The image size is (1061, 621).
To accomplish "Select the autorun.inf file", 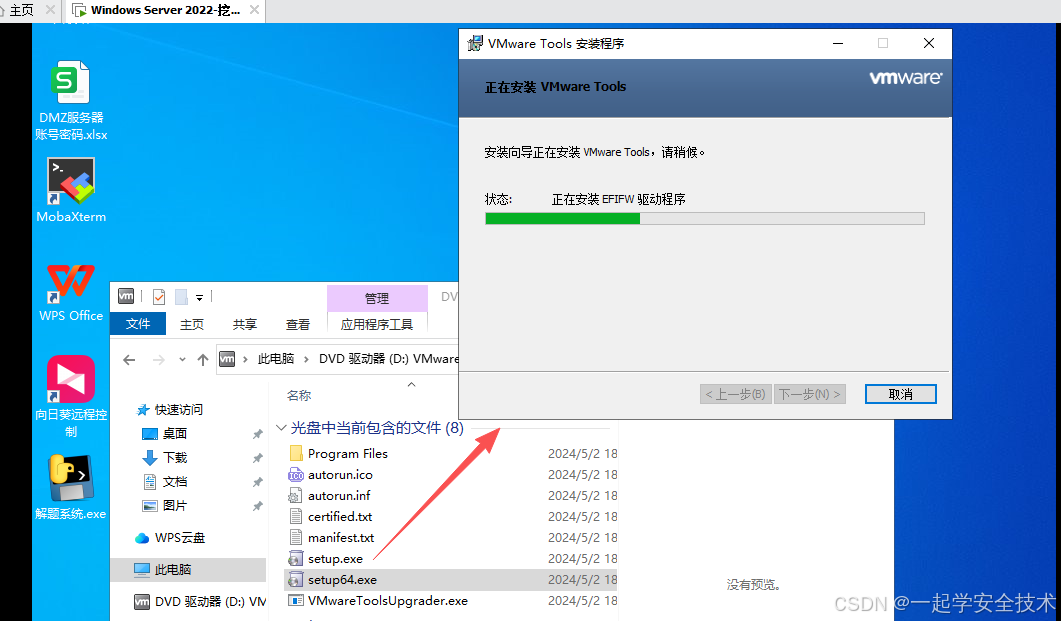I will [x=339, y=496].
